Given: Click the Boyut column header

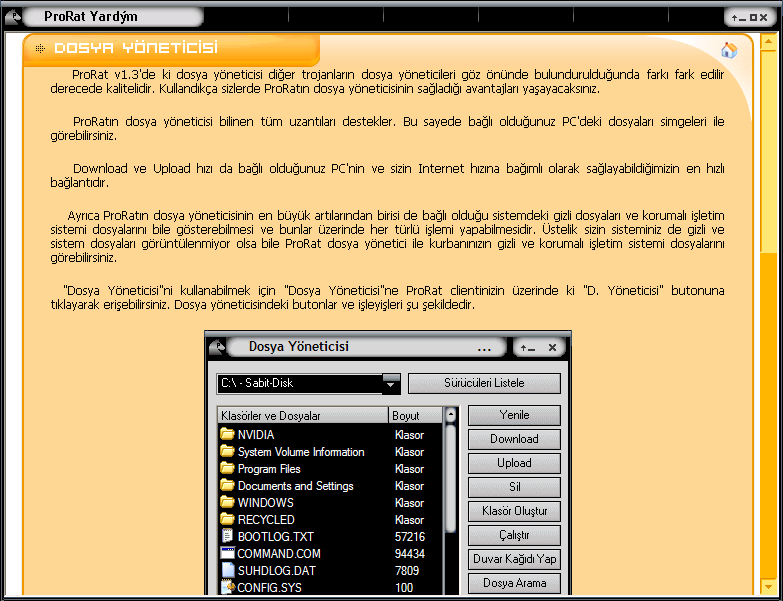Looking at the screenshot, I should pyautogui.click(x=414, y=415).
